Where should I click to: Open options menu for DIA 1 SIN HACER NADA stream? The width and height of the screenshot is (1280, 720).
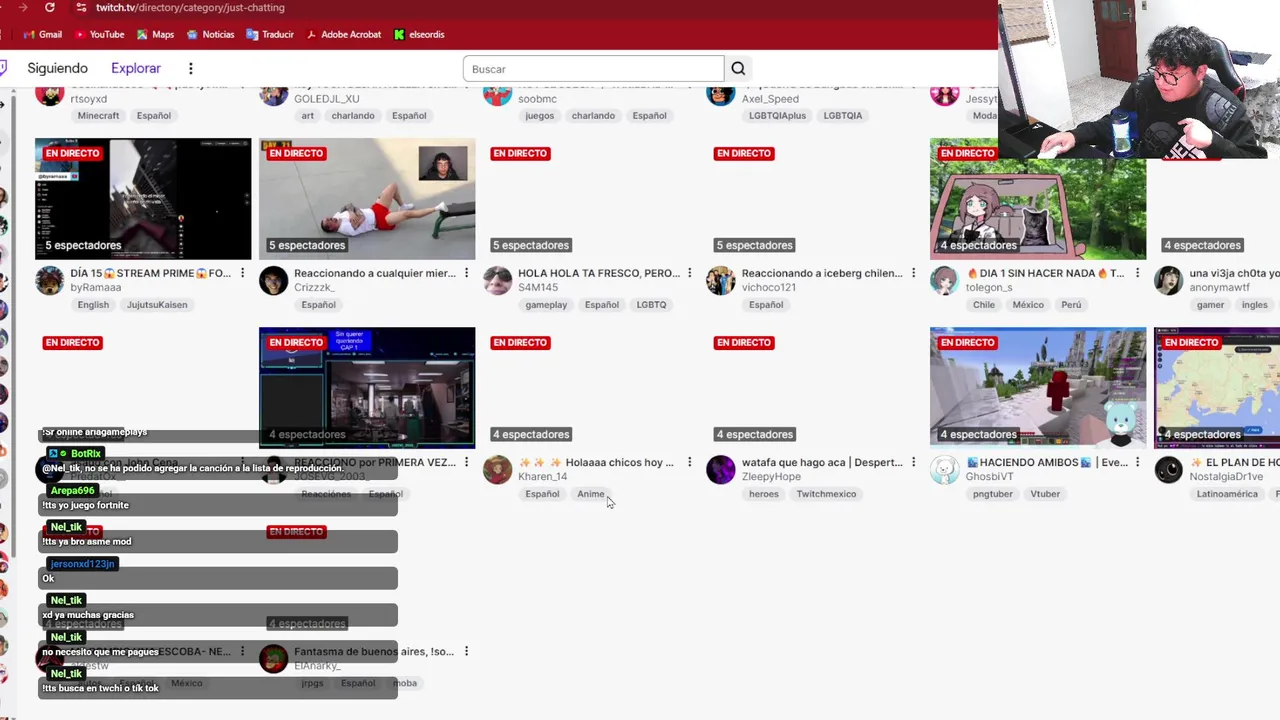coord(1137,273)
